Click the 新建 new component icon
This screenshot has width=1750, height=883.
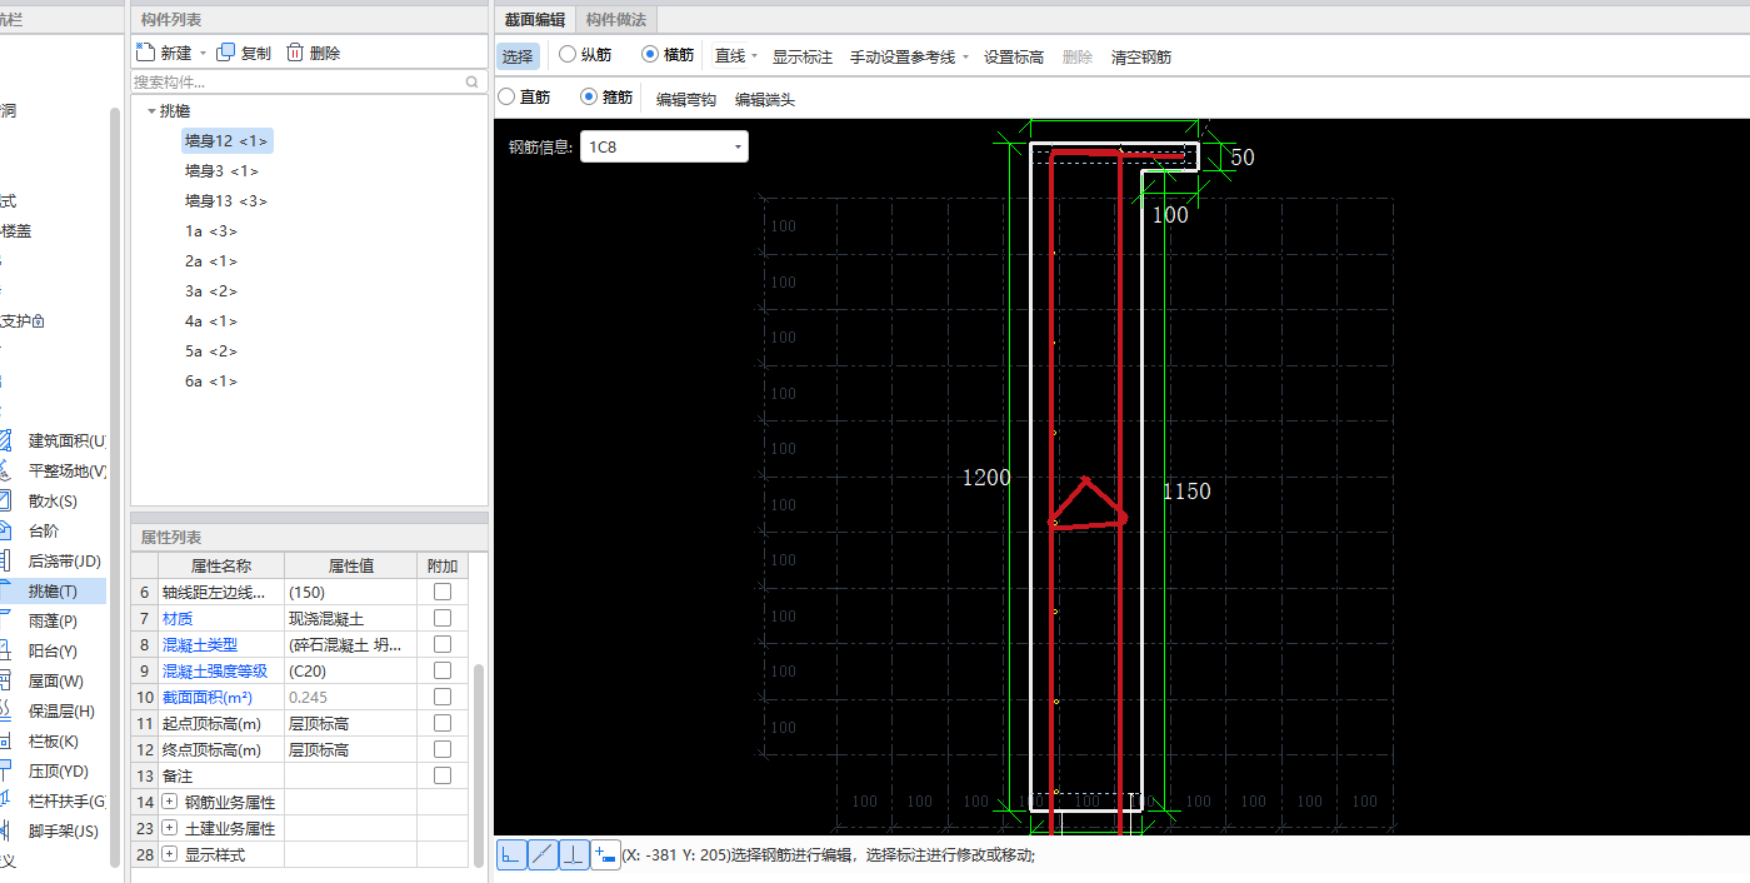coord(146,52)
